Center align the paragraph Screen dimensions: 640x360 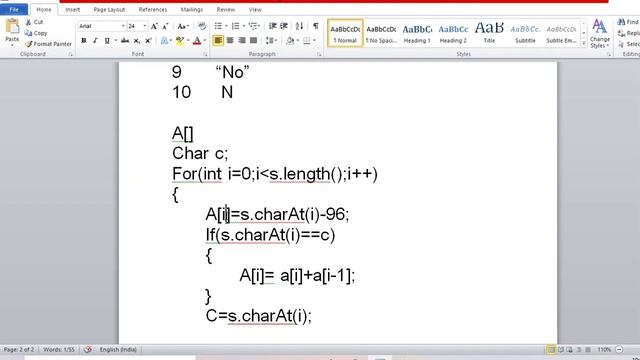(230, 40)
